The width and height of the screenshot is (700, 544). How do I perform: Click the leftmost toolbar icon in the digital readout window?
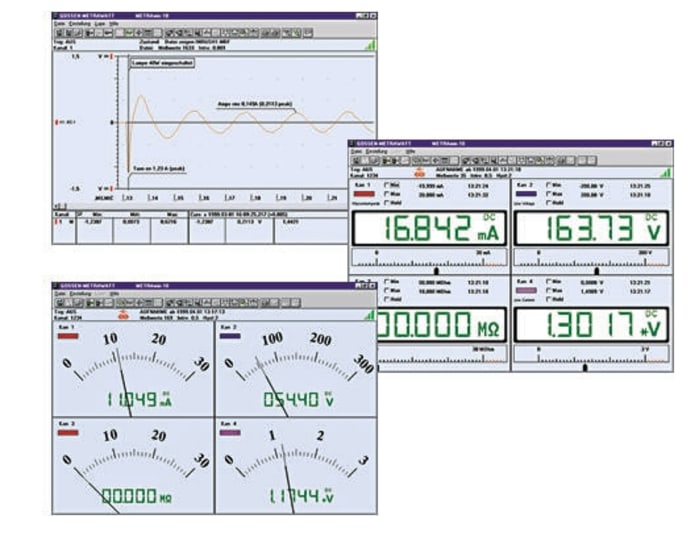[x=356, y=161]
